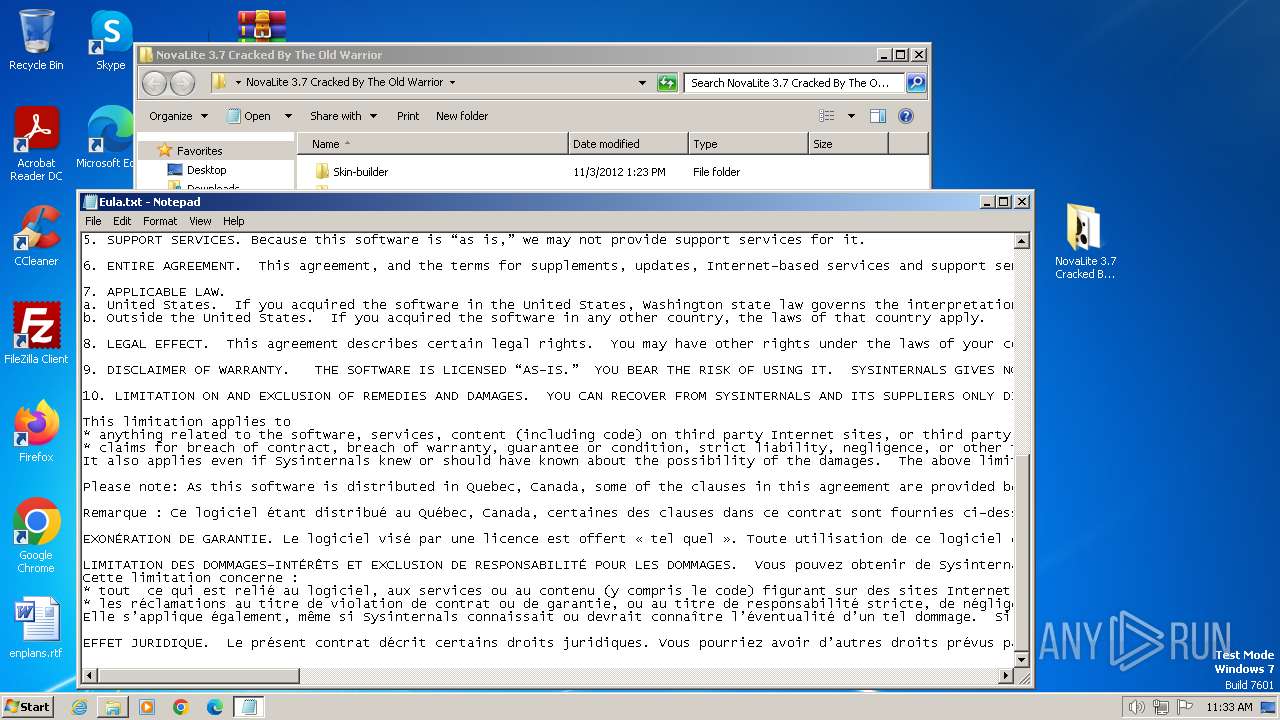Click the Explorer forward navigation arrow
This screenshot has width=1280, height=720.
[x=182, y=83]
